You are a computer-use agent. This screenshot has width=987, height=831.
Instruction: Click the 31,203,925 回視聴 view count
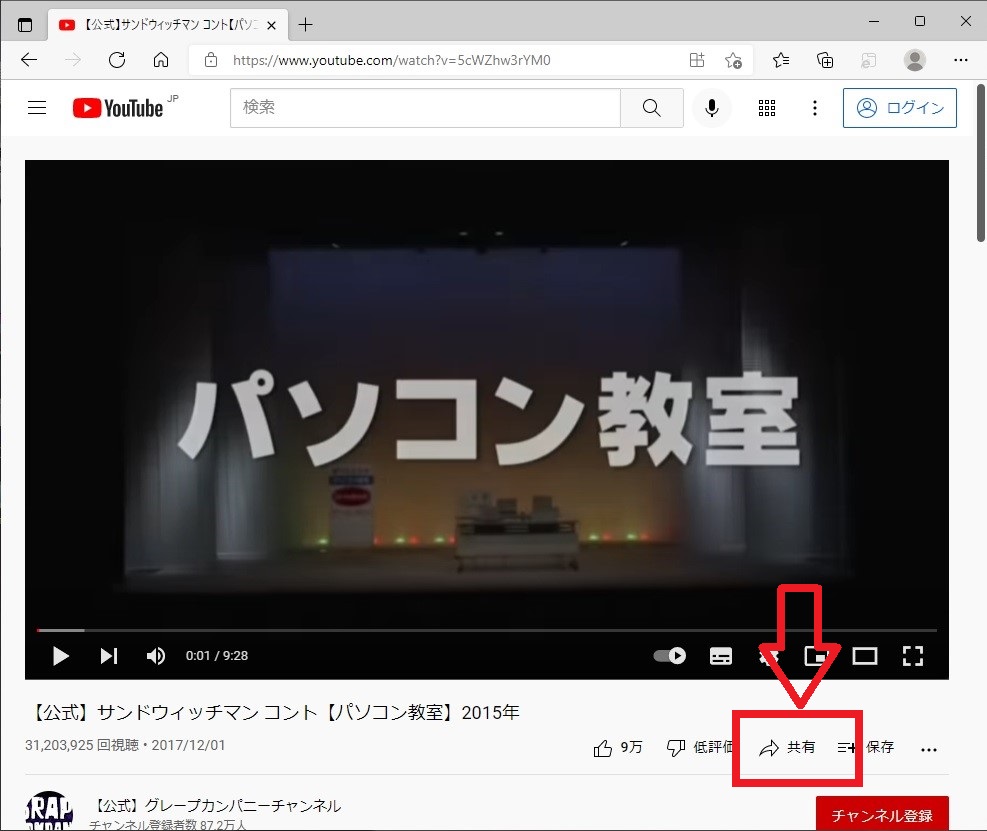pyautogui.click(x=82, y=745)
